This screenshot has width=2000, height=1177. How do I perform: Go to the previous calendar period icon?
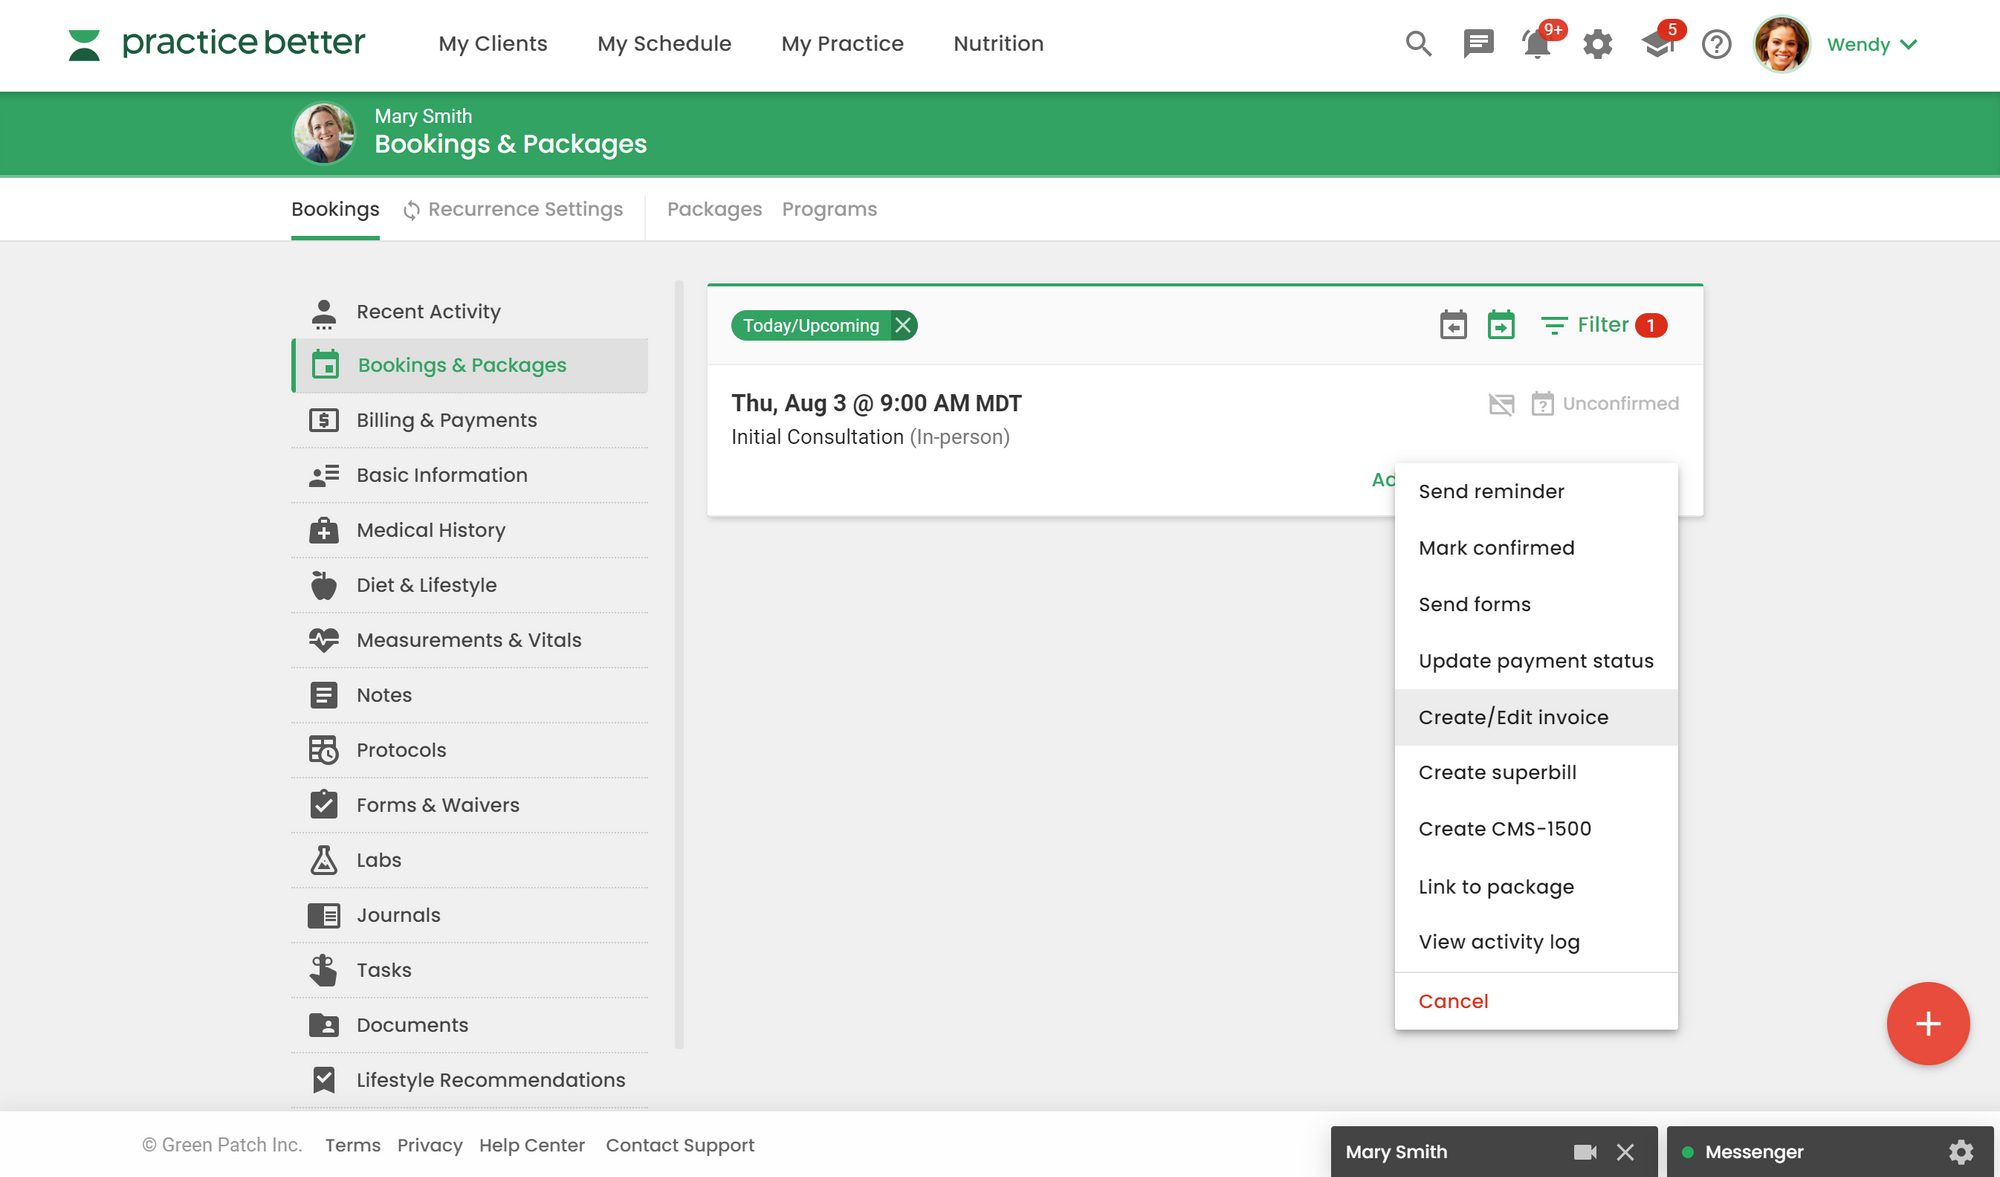pos(1453,325)
